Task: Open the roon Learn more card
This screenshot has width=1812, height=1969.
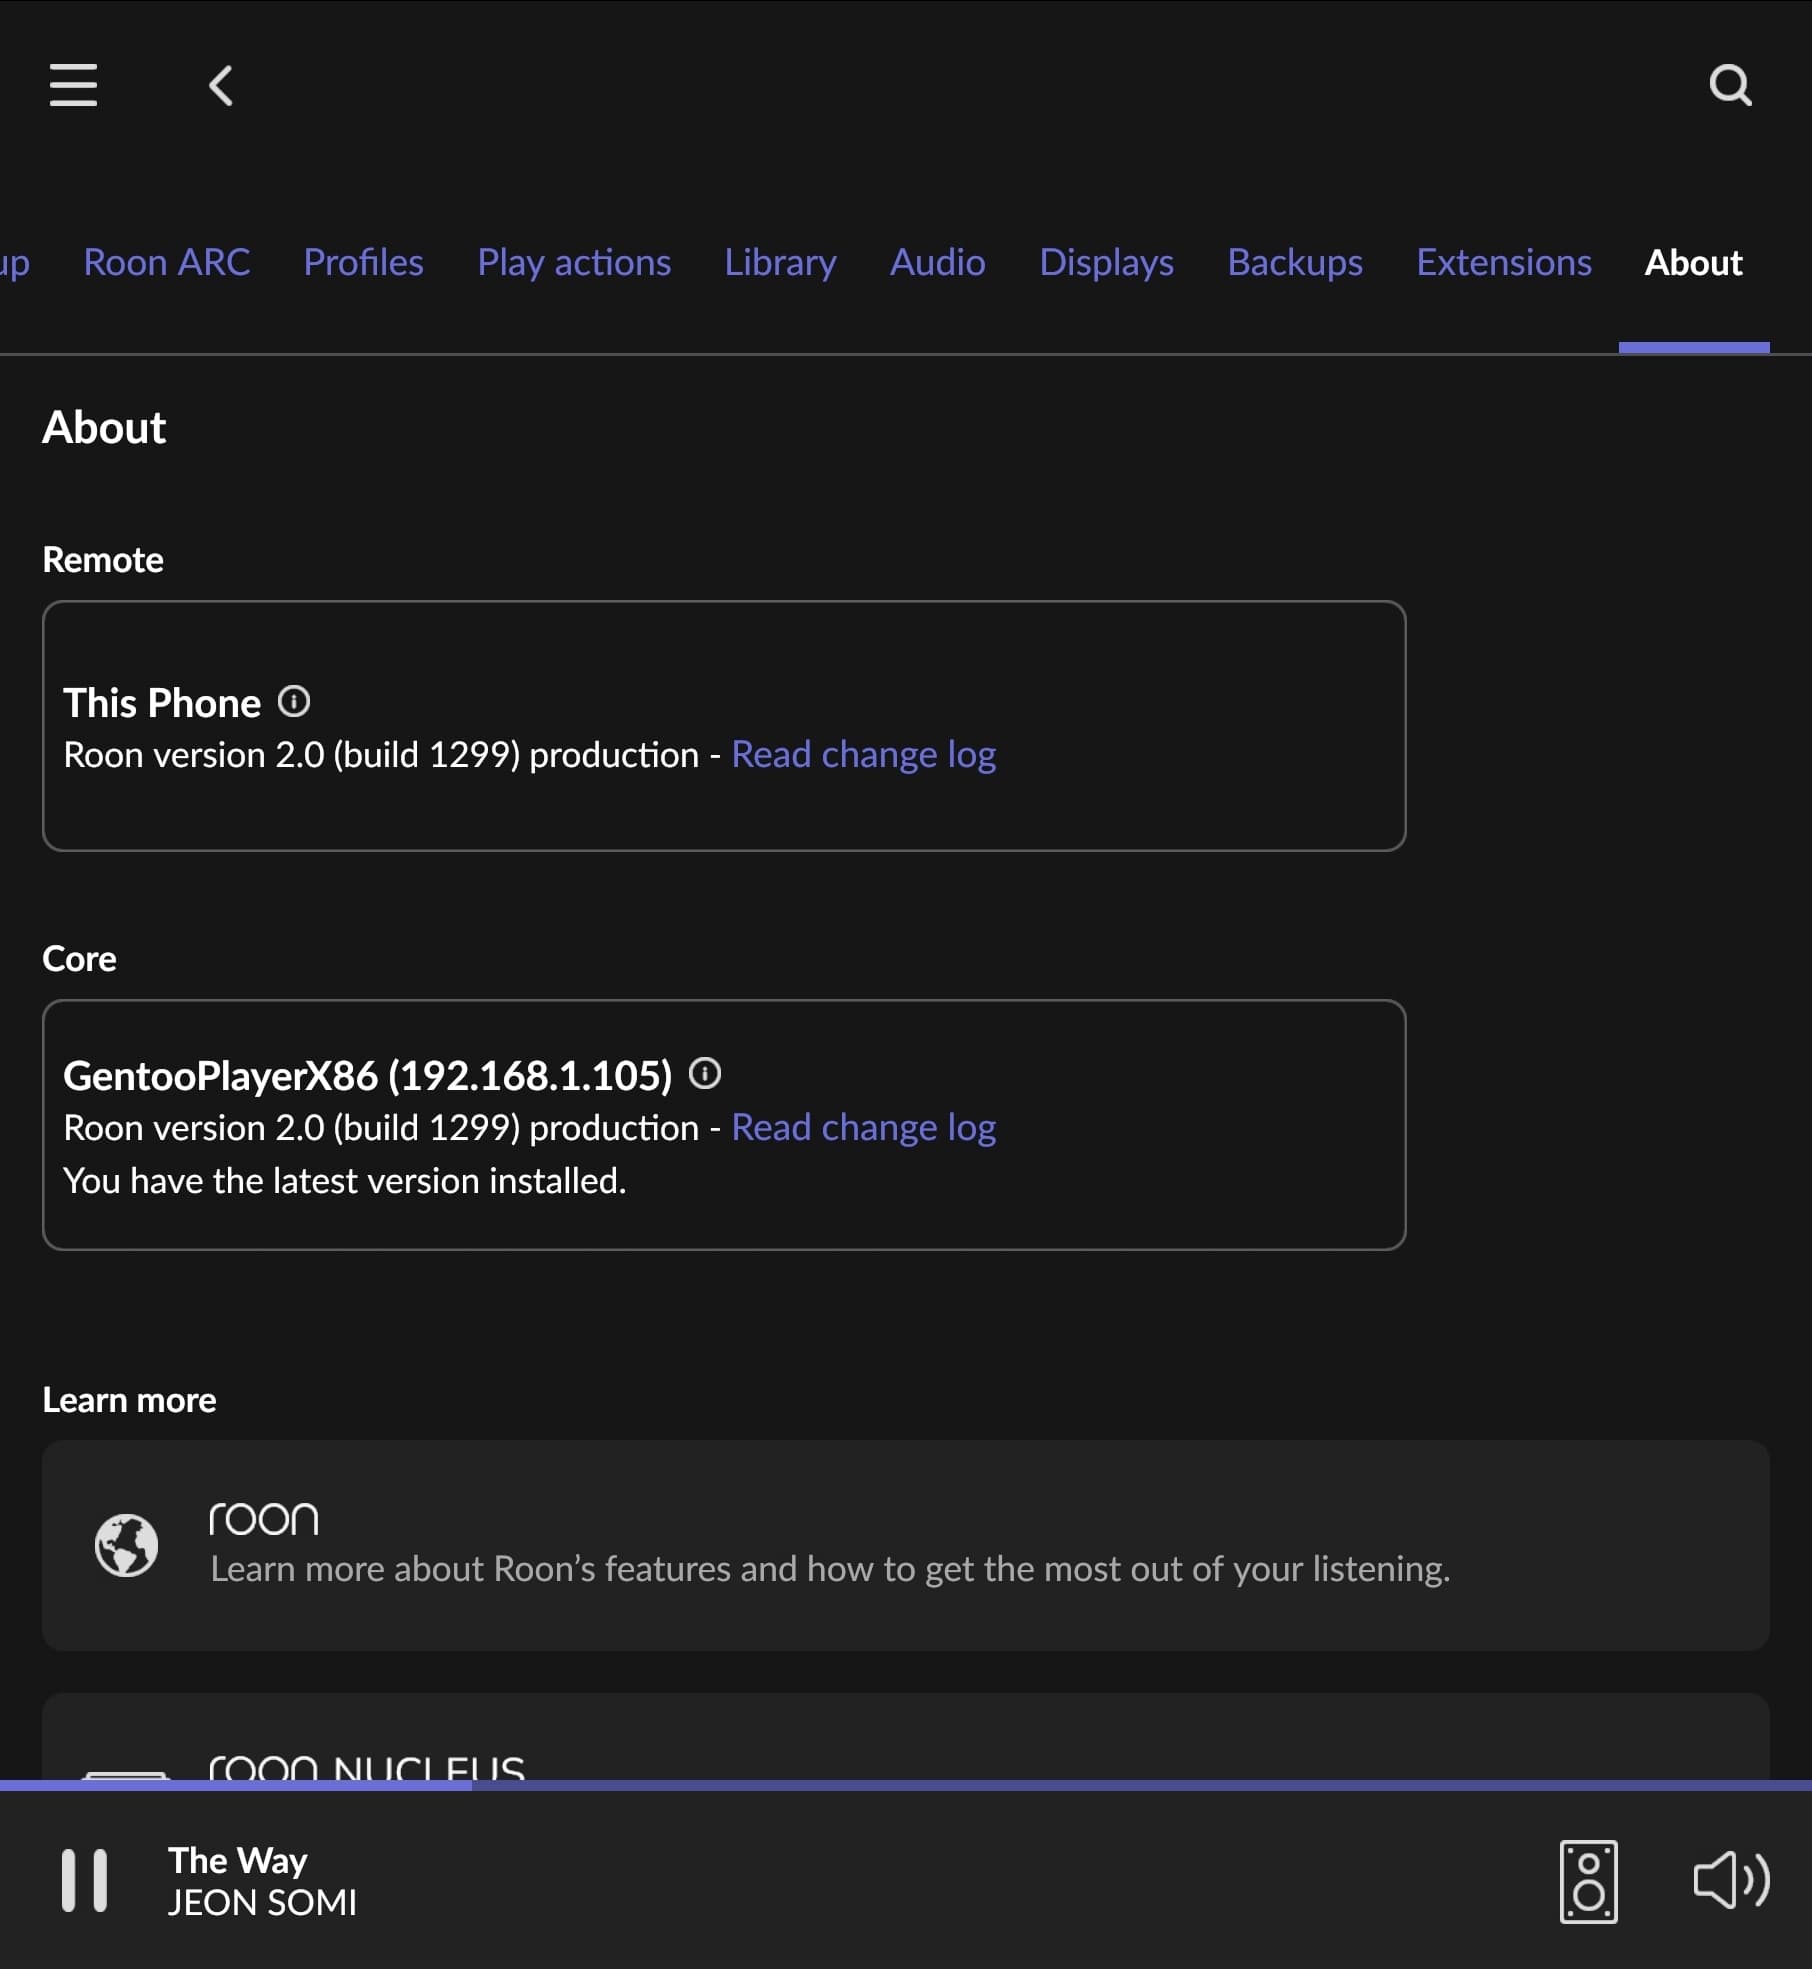Action: click(905, 1545)
